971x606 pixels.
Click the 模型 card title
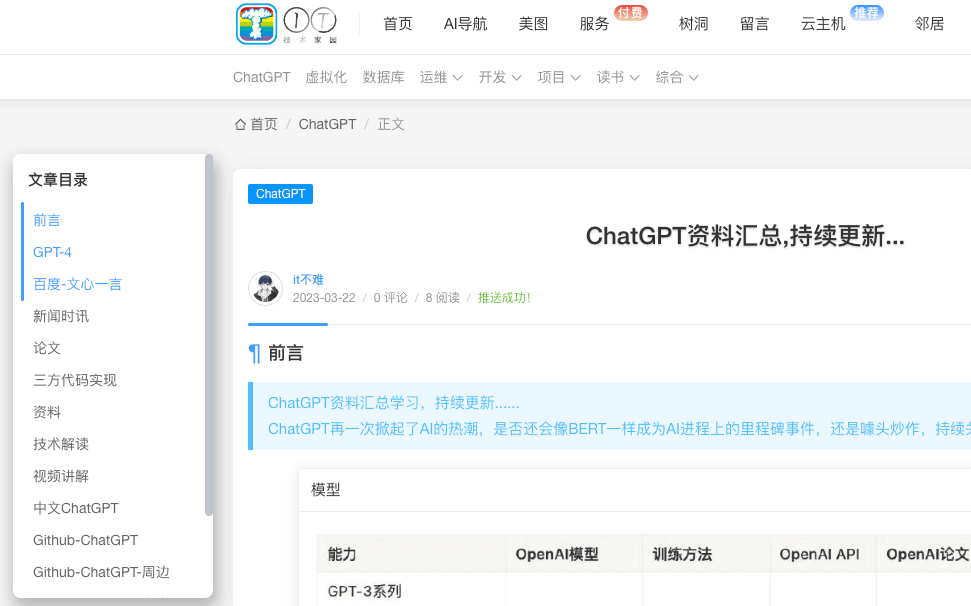pos(326,490)
